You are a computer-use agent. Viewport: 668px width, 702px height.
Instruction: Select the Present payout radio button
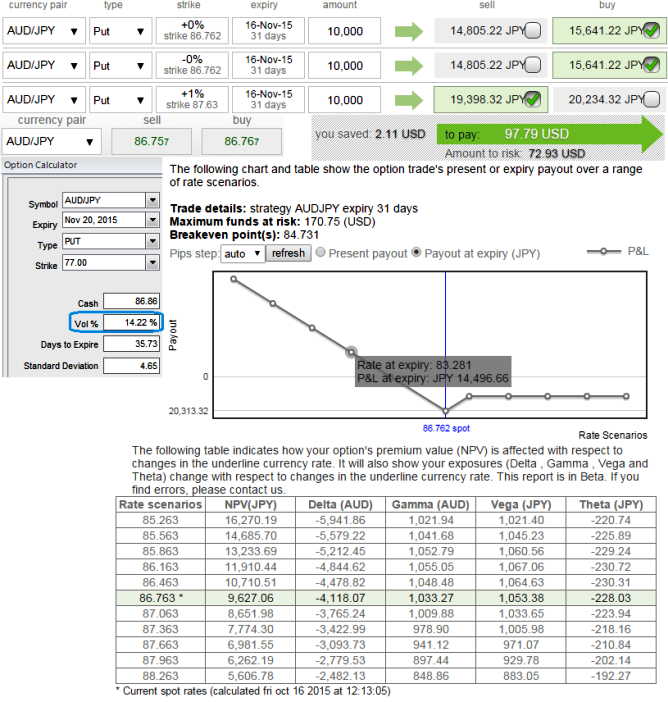(321, 252)
